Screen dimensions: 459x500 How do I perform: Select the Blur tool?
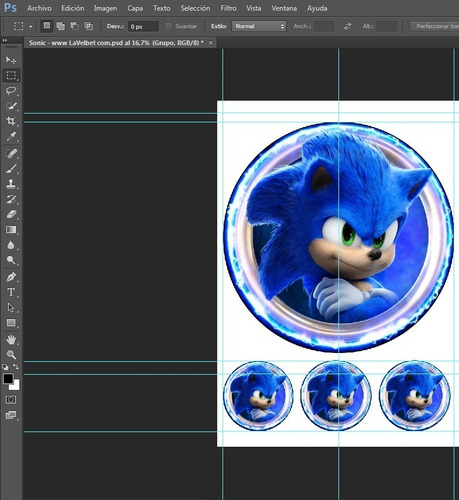pos(11,245)
